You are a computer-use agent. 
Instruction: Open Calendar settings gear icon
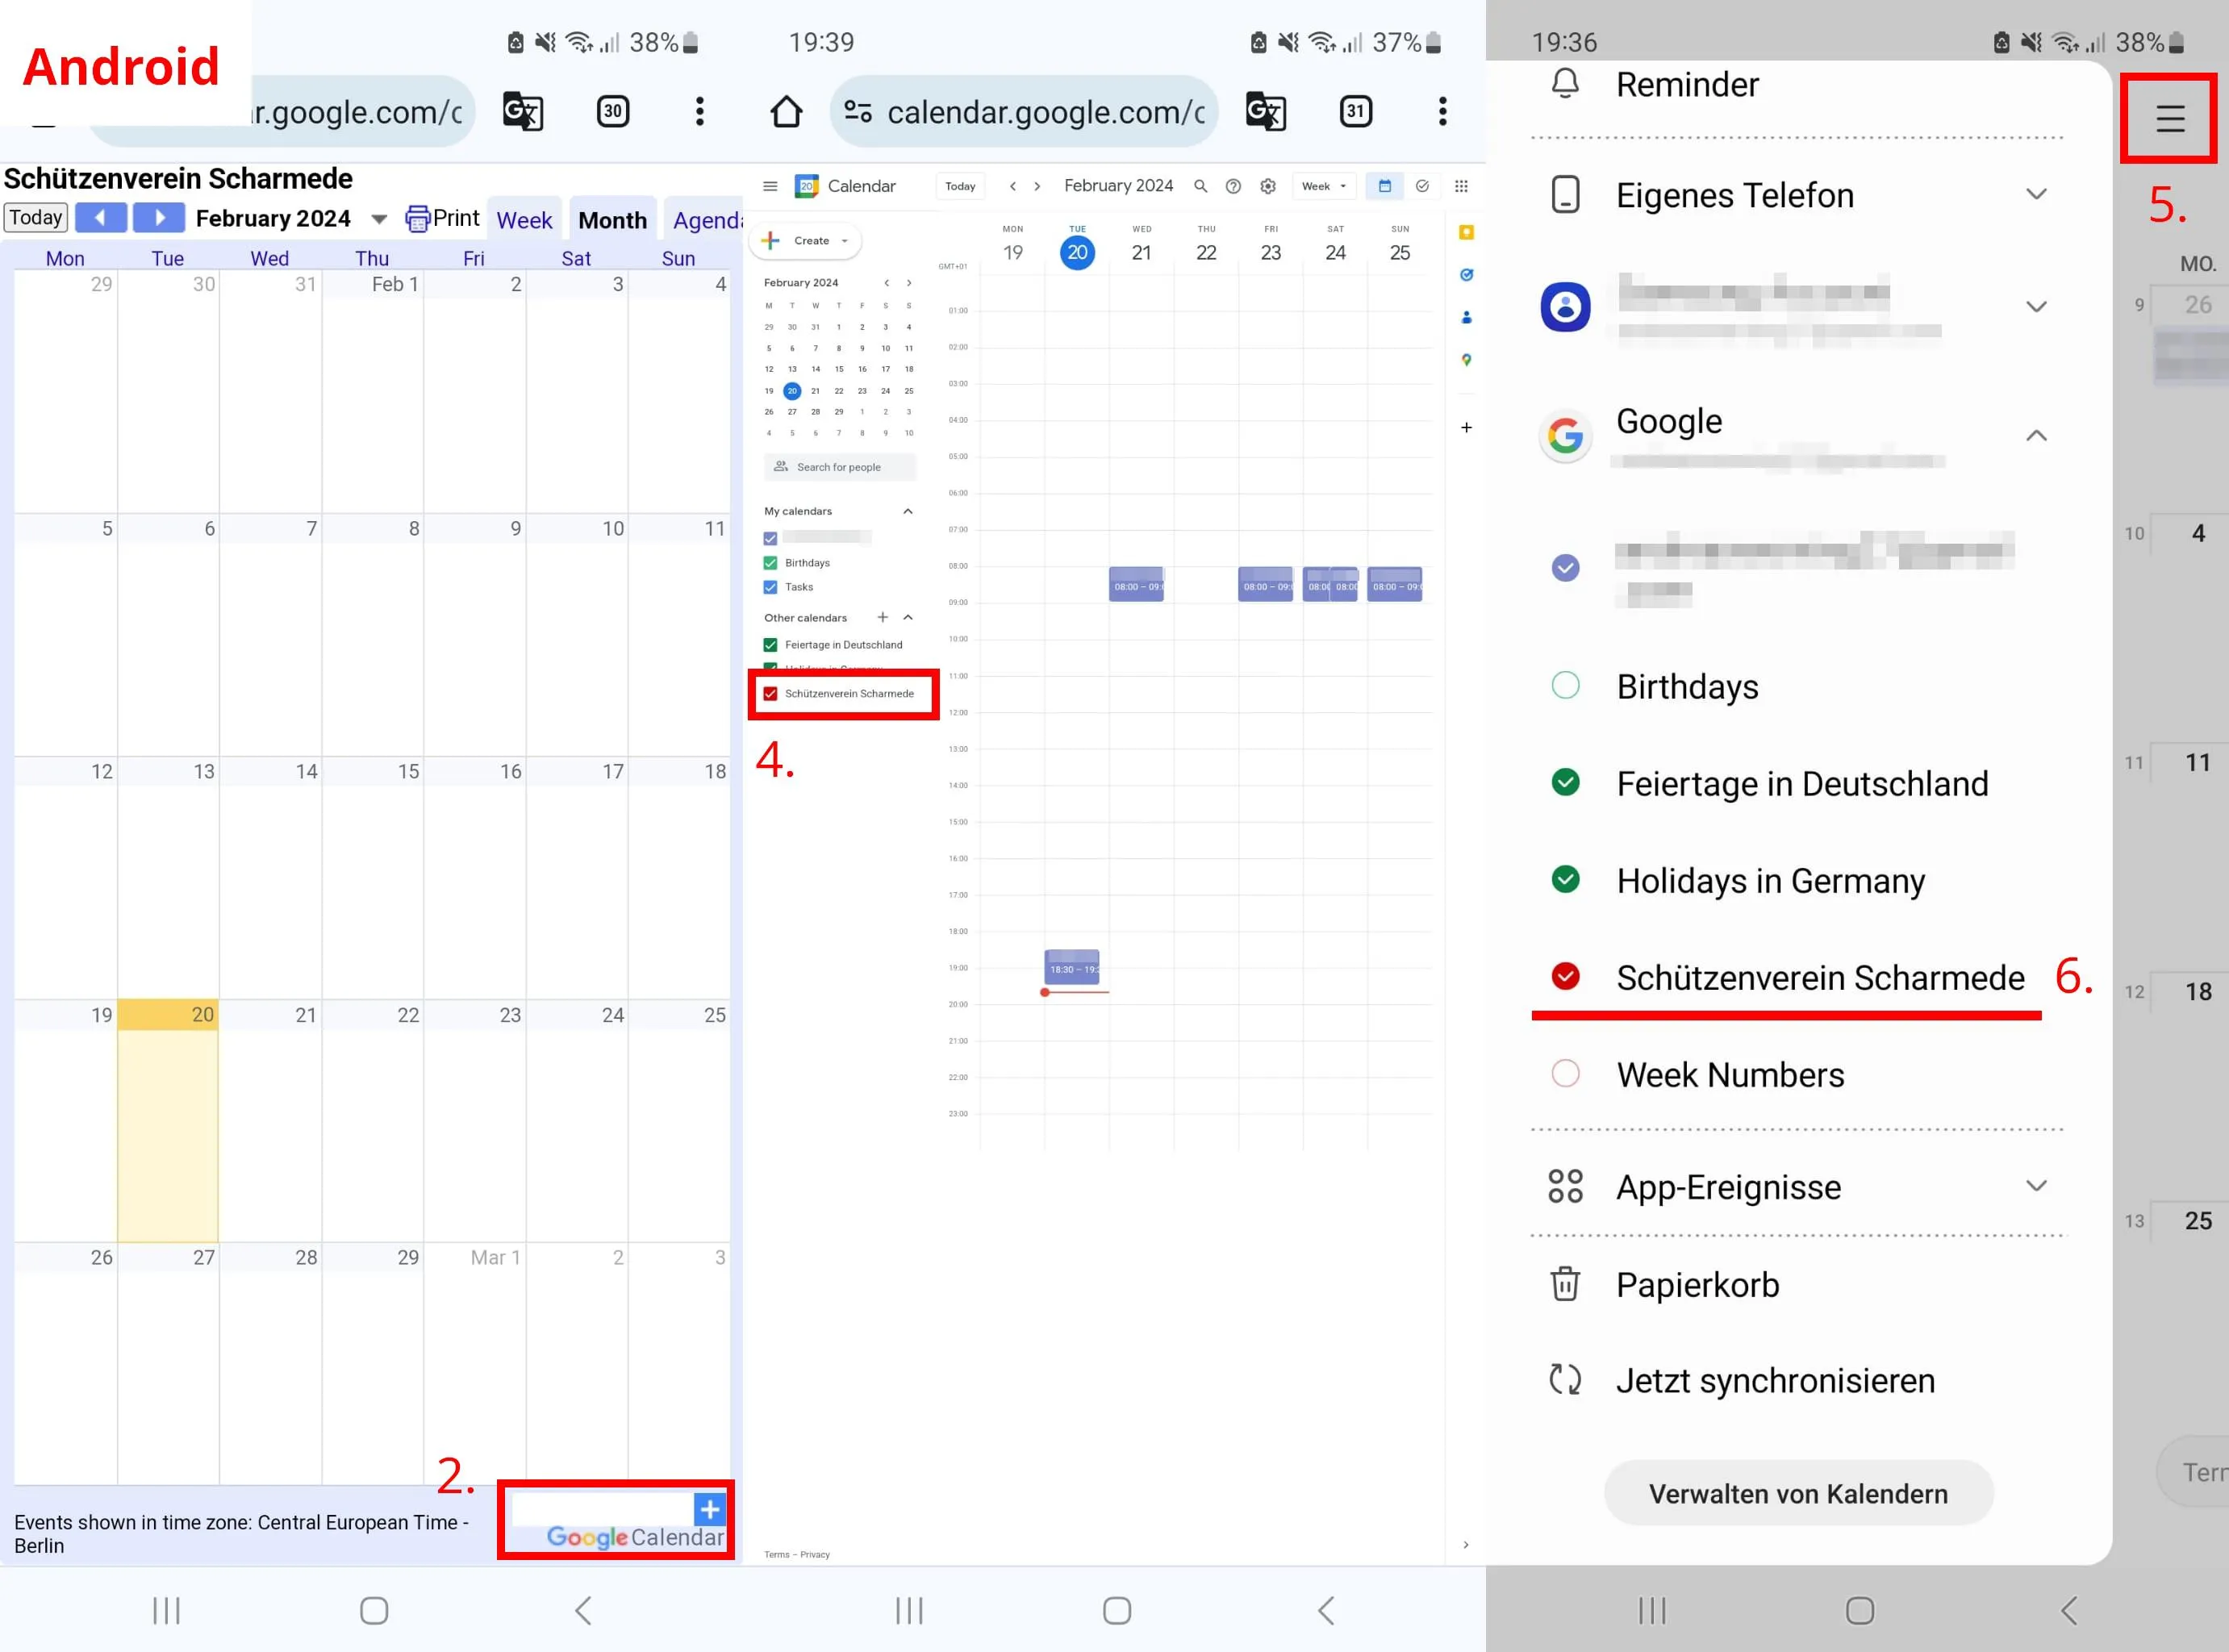[1268, 186]
